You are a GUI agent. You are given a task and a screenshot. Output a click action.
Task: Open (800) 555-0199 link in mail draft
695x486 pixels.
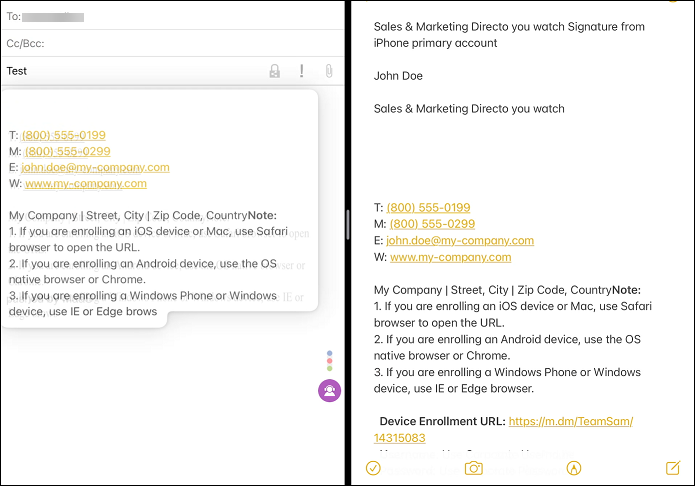(63, 135)
